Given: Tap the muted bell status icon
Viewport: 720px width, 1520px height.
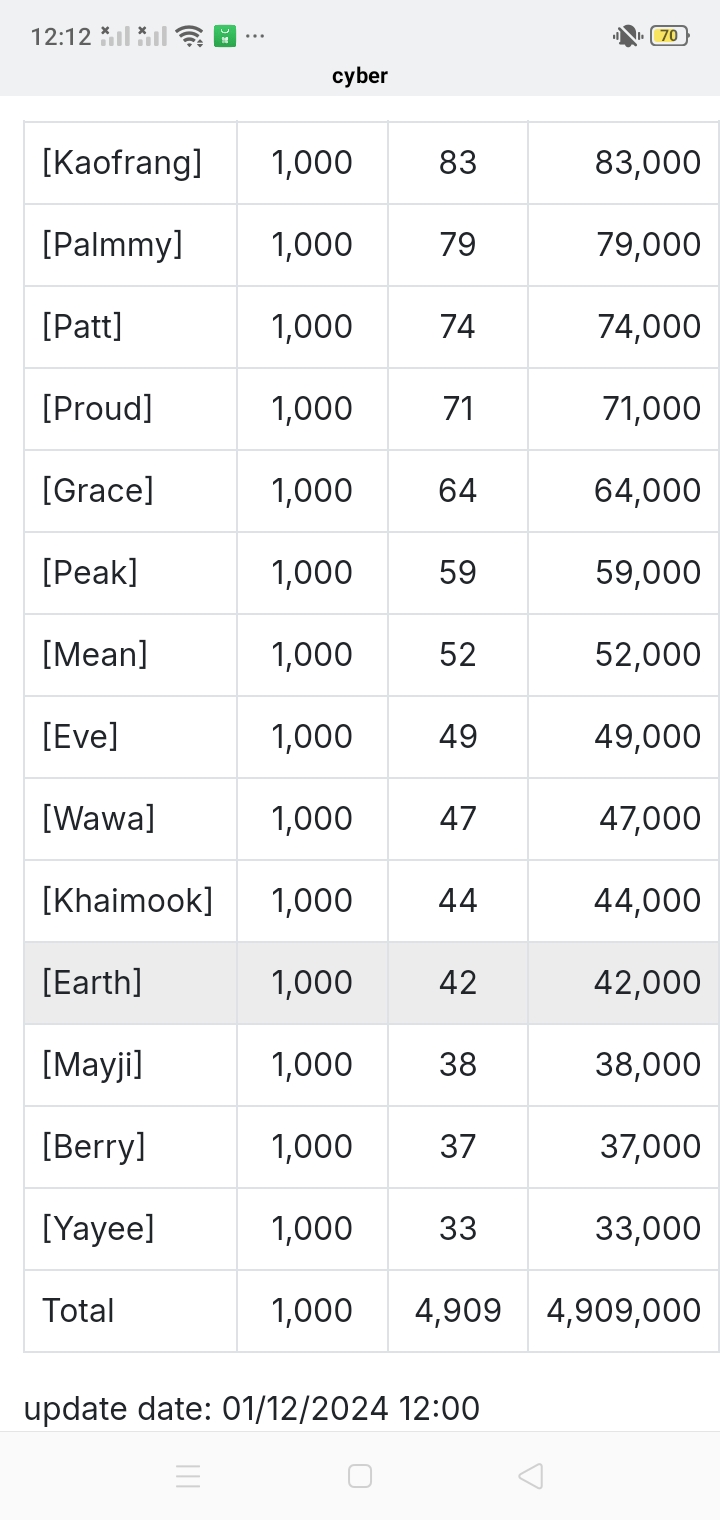Looking at the screenshot, I should pos(627,37).
